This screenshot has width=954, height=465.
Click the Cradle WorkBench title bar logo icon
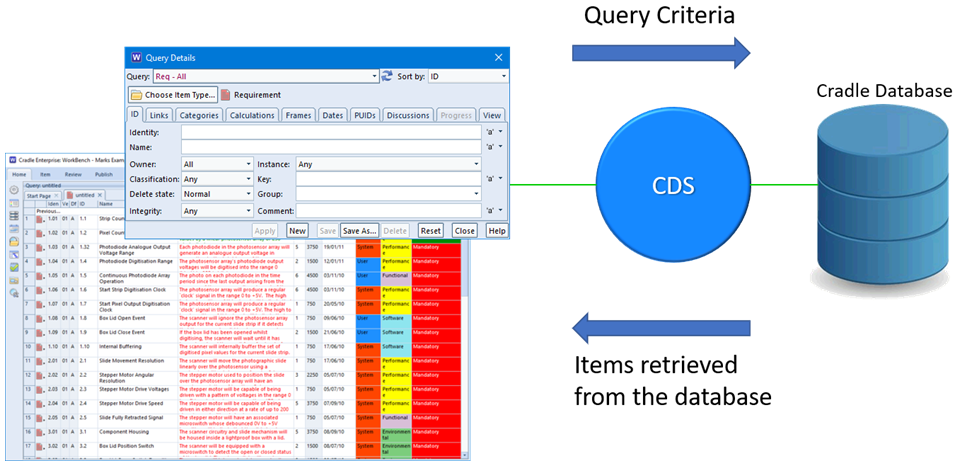click(13, 159)
